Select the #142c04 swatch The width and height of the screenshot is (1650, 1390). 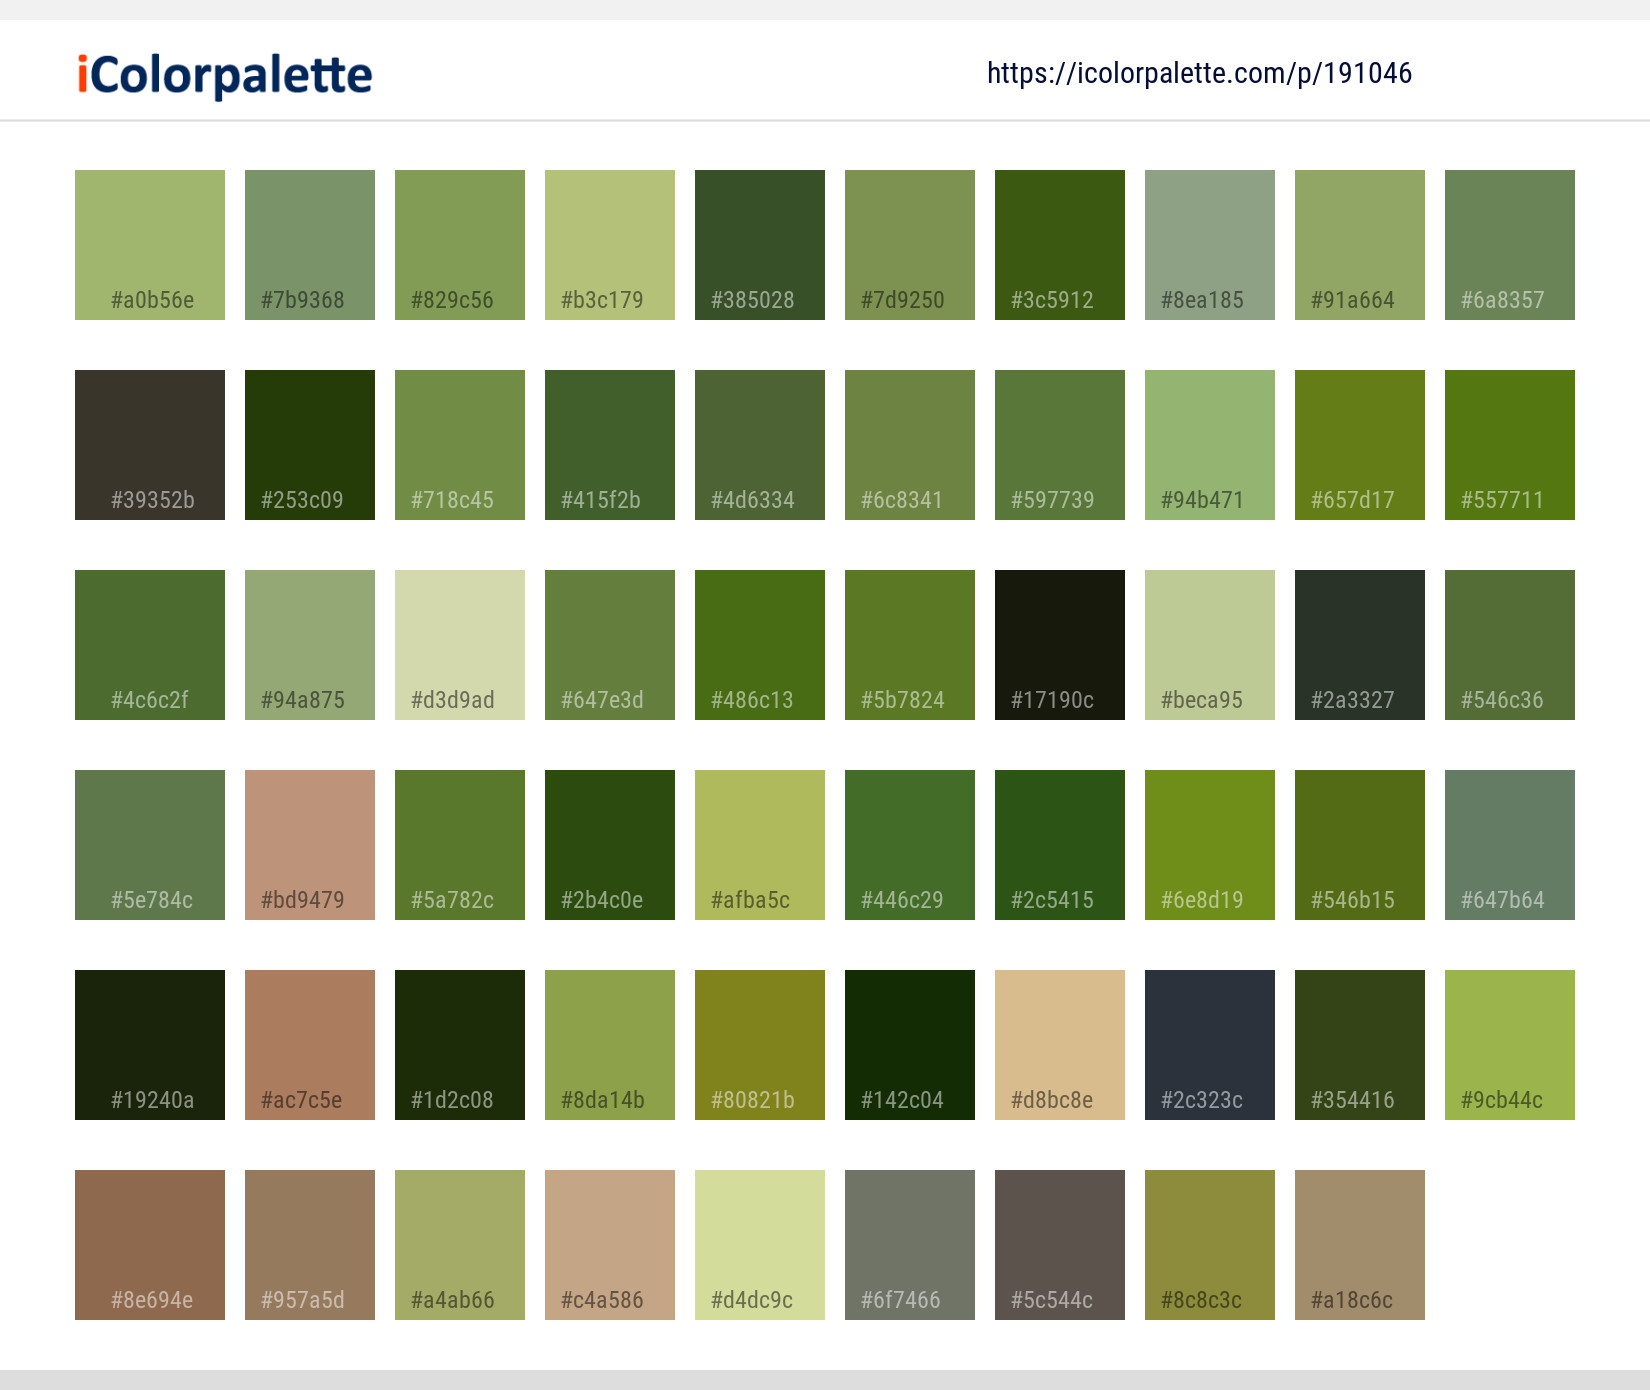click(x=910, y=1045)
